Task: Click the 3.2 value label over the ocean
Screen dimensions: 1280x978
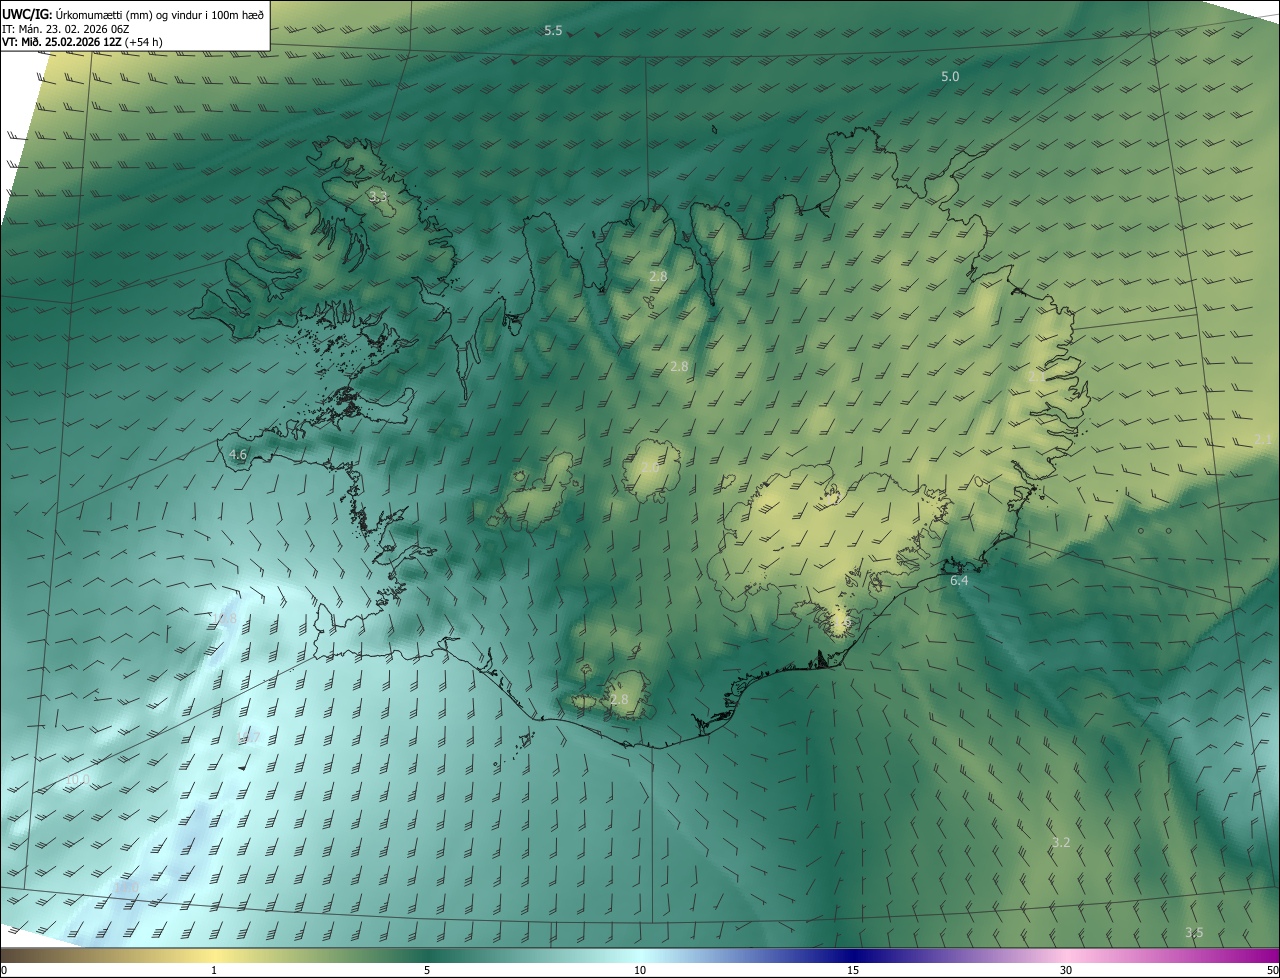Action: (1061, 843)
